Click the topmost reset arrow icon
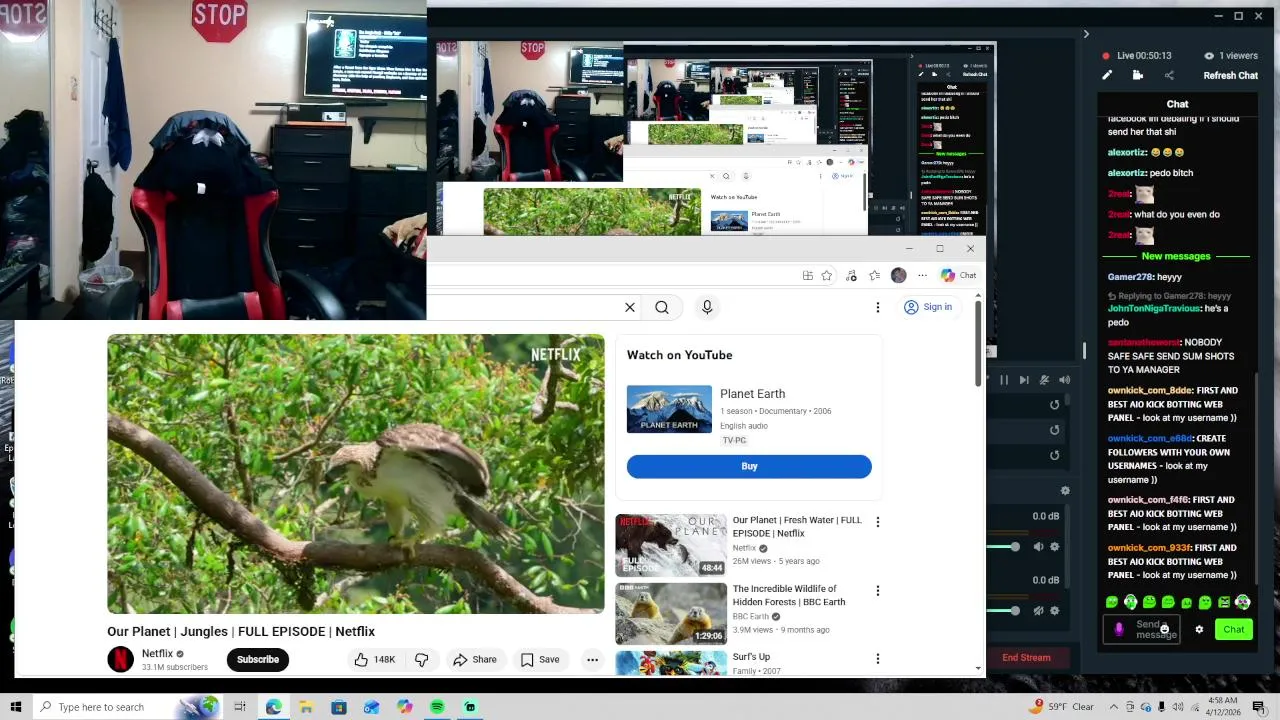 (x=1054, y=405)
